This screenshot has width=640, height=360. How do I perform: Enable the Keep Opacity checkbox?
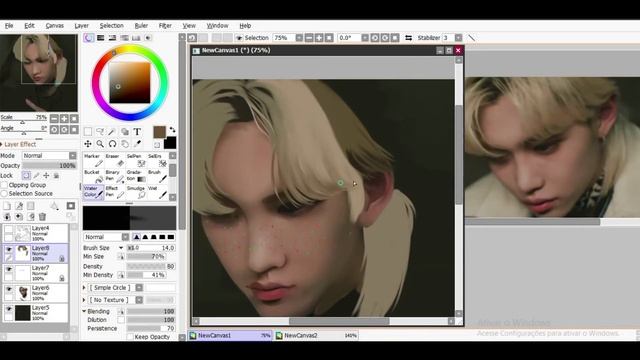(x=130, y=337)
